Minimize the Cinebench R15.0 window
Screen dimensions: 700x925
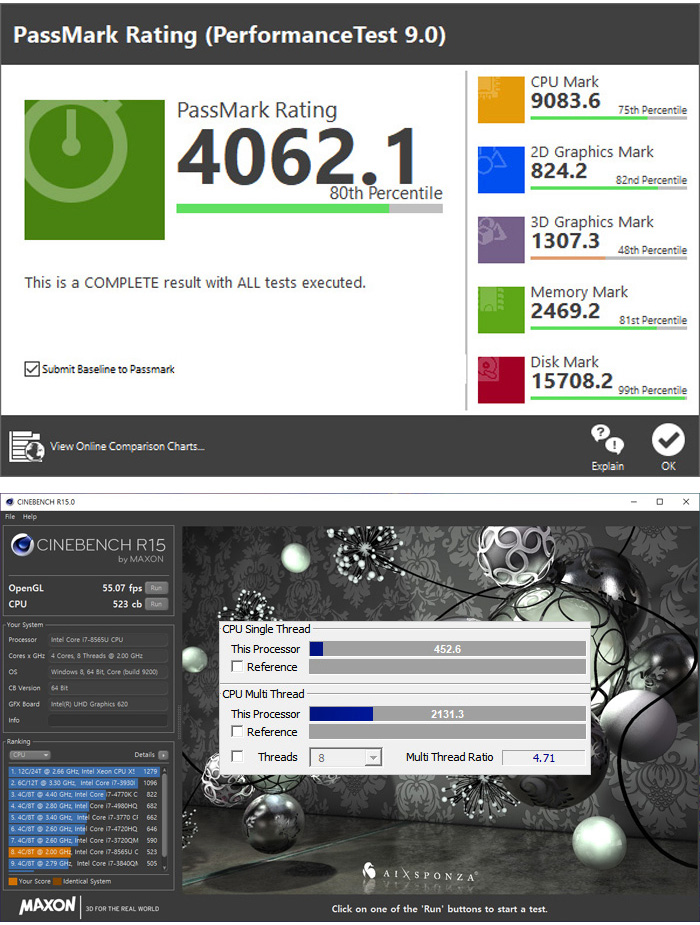tap(634, 502)
